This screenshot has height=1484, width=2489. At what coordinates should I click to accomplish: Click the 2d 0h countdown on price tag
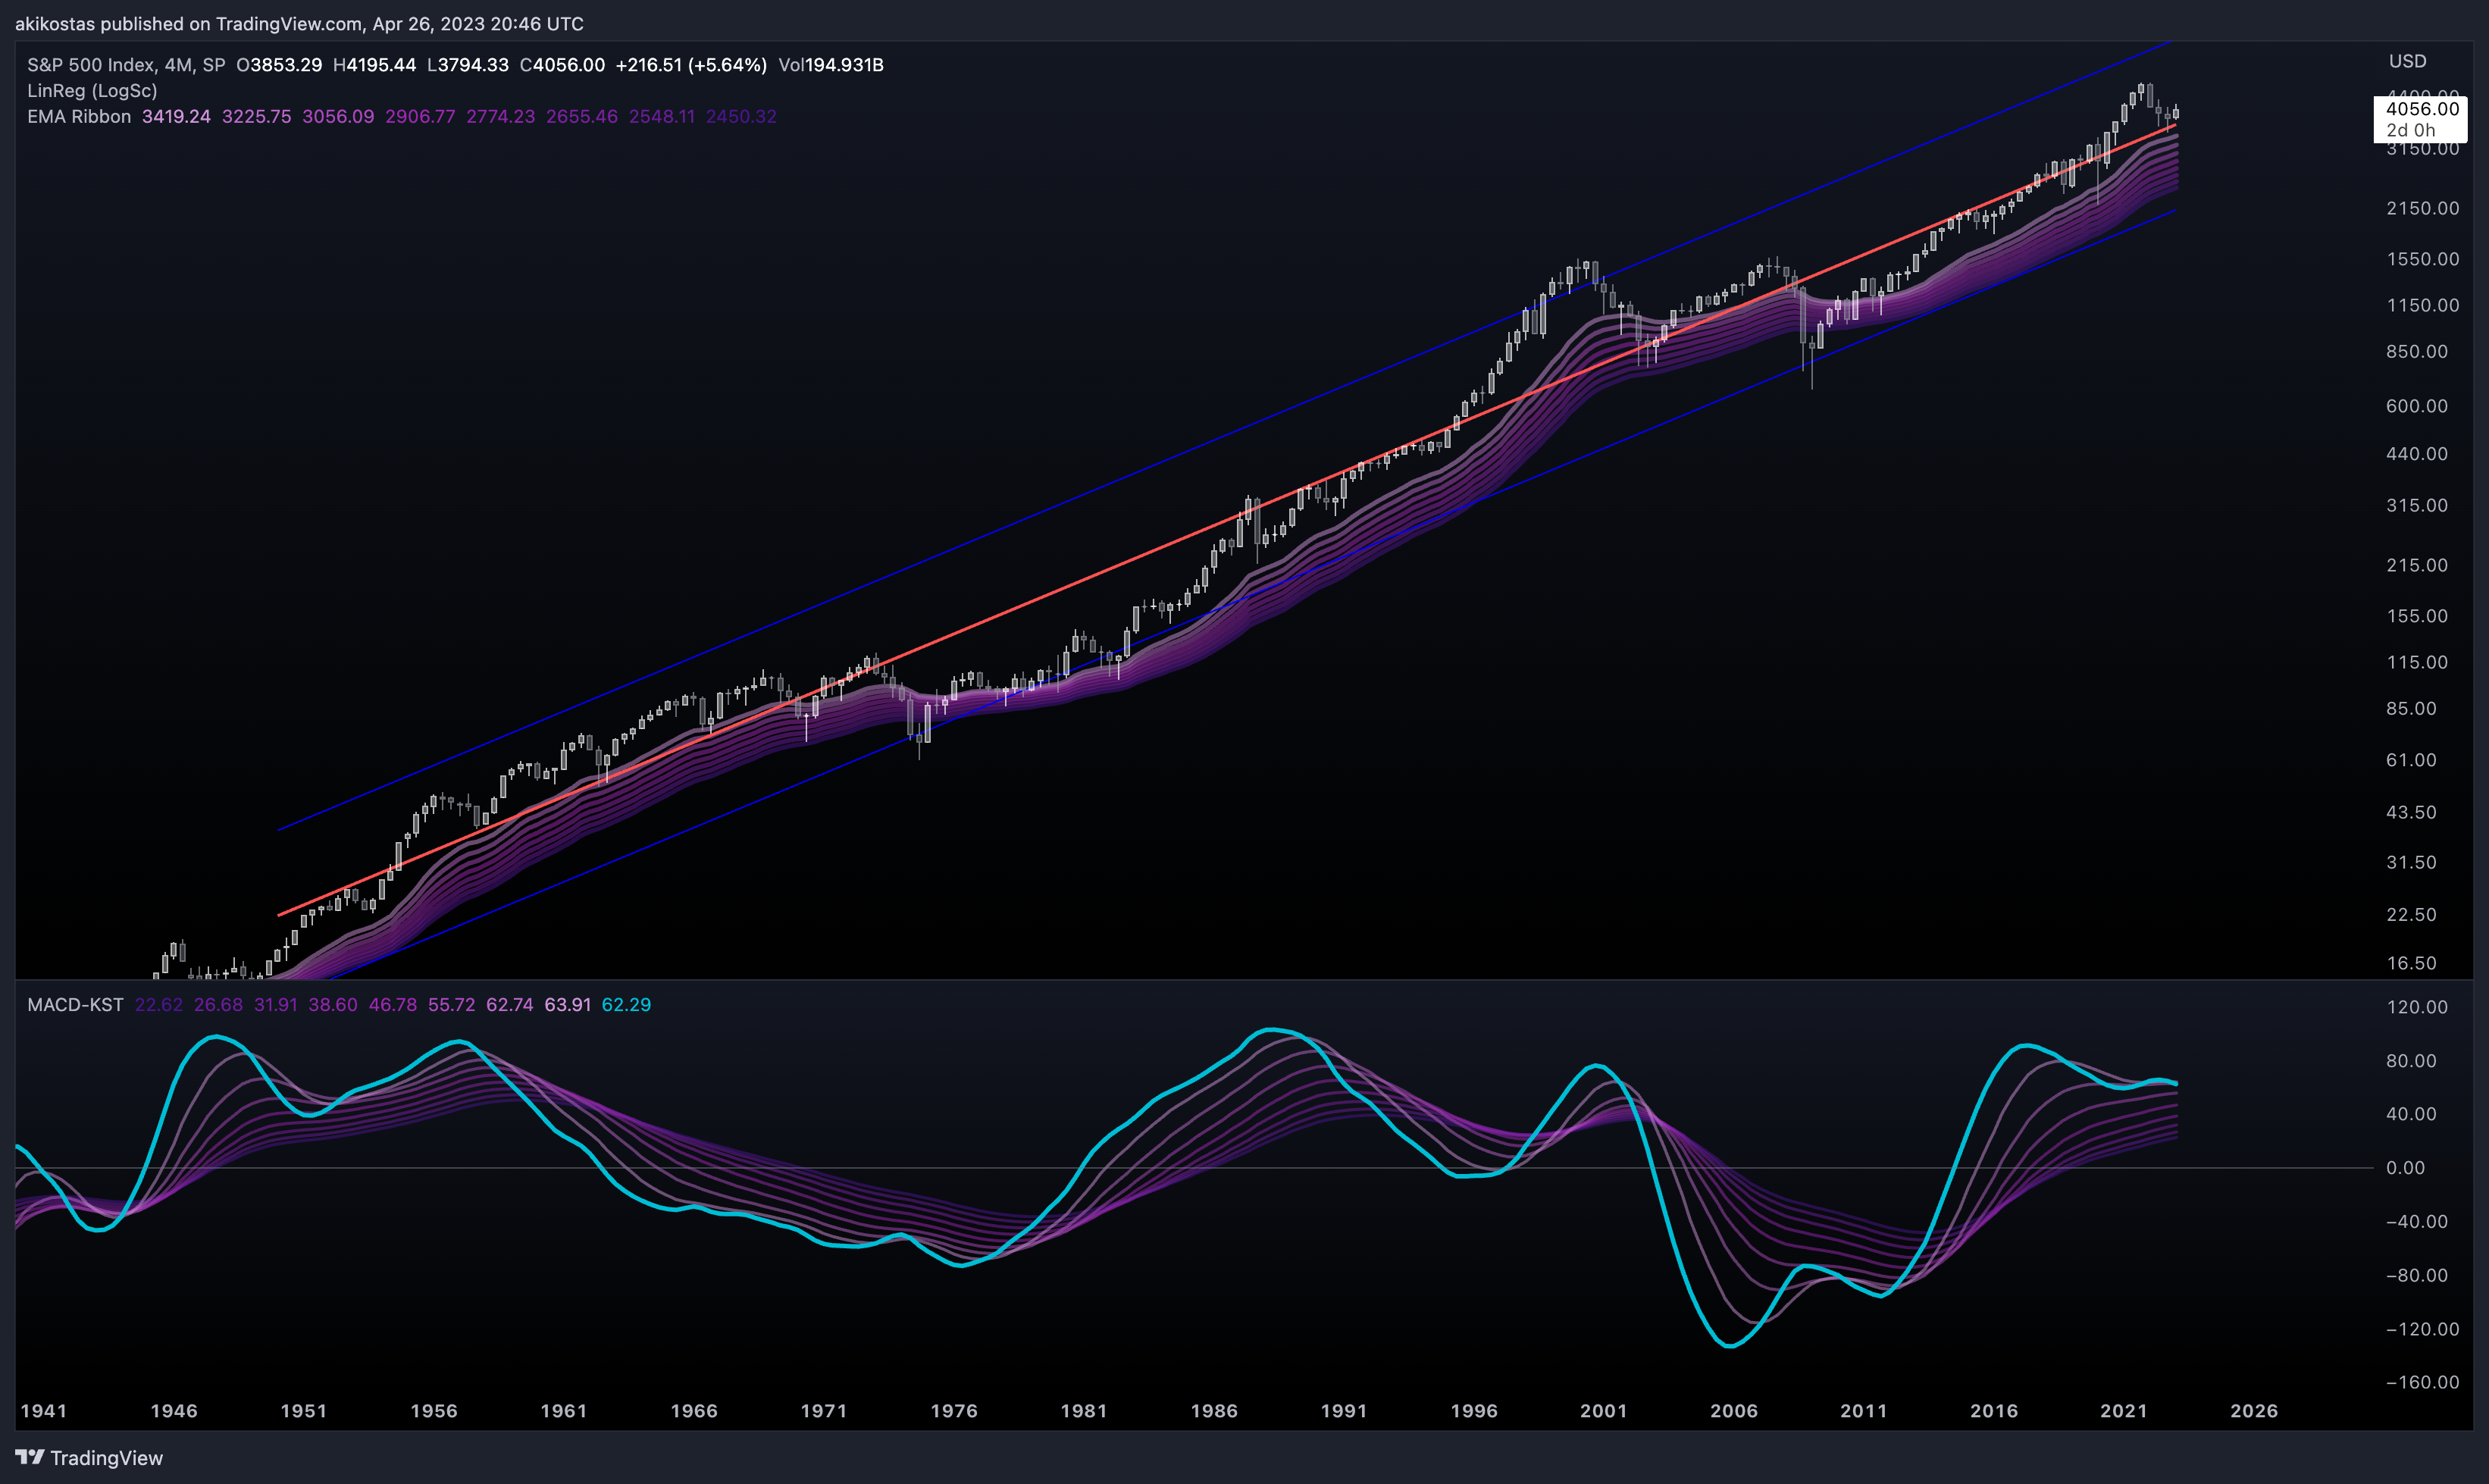pos(2411,130)
